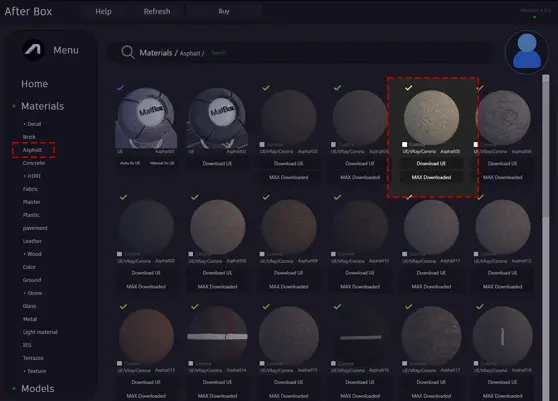
Task: Click Auto Ex UE under Asphalt01
Action: point(130,163)
